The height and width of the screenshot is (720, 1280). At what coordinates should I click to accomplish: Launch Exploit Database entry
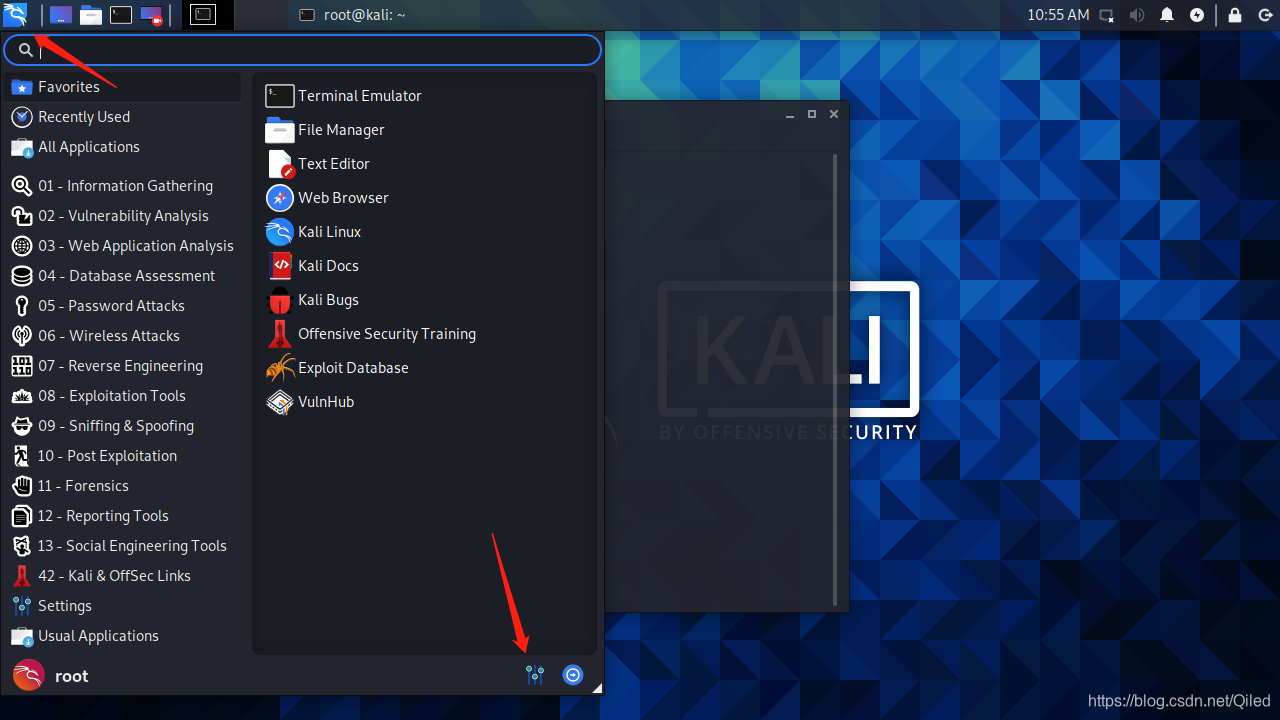point(337,368)
